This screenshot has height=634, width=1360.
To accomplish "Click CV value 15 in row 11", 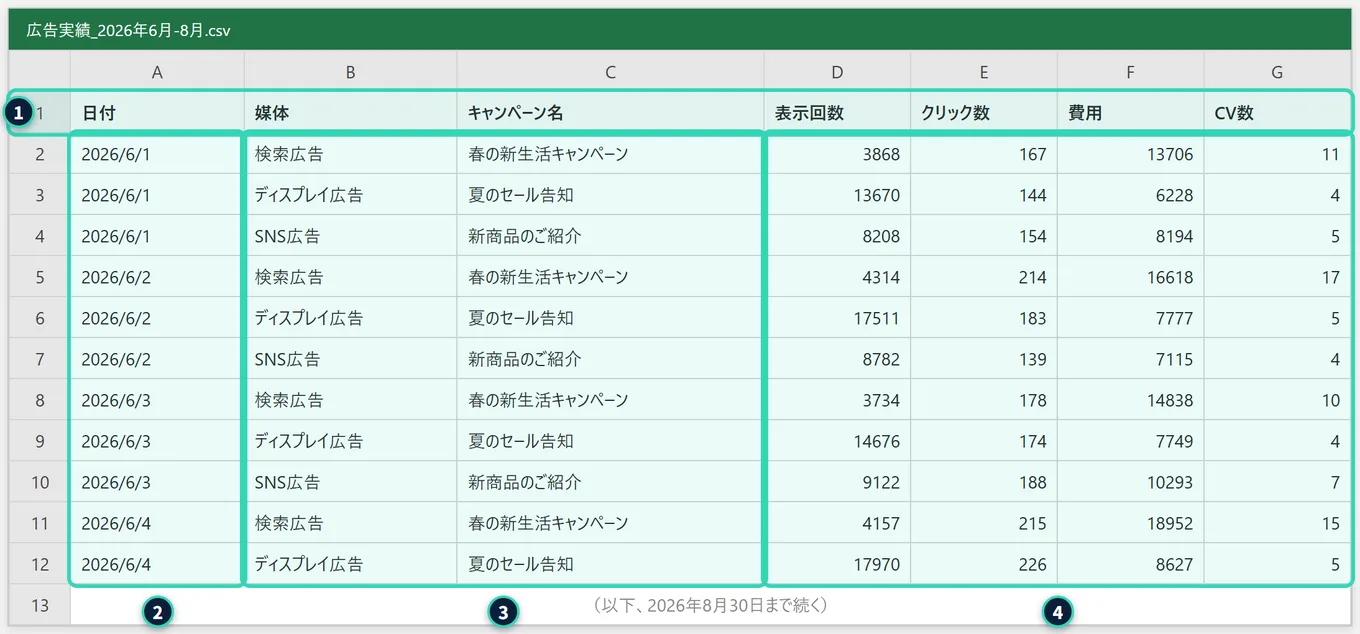I will [1277, 523].
